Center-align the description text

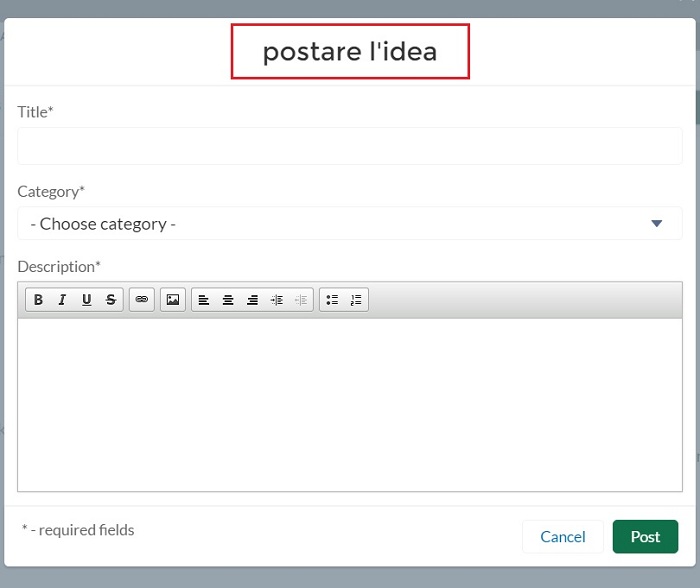coord(228,300)
